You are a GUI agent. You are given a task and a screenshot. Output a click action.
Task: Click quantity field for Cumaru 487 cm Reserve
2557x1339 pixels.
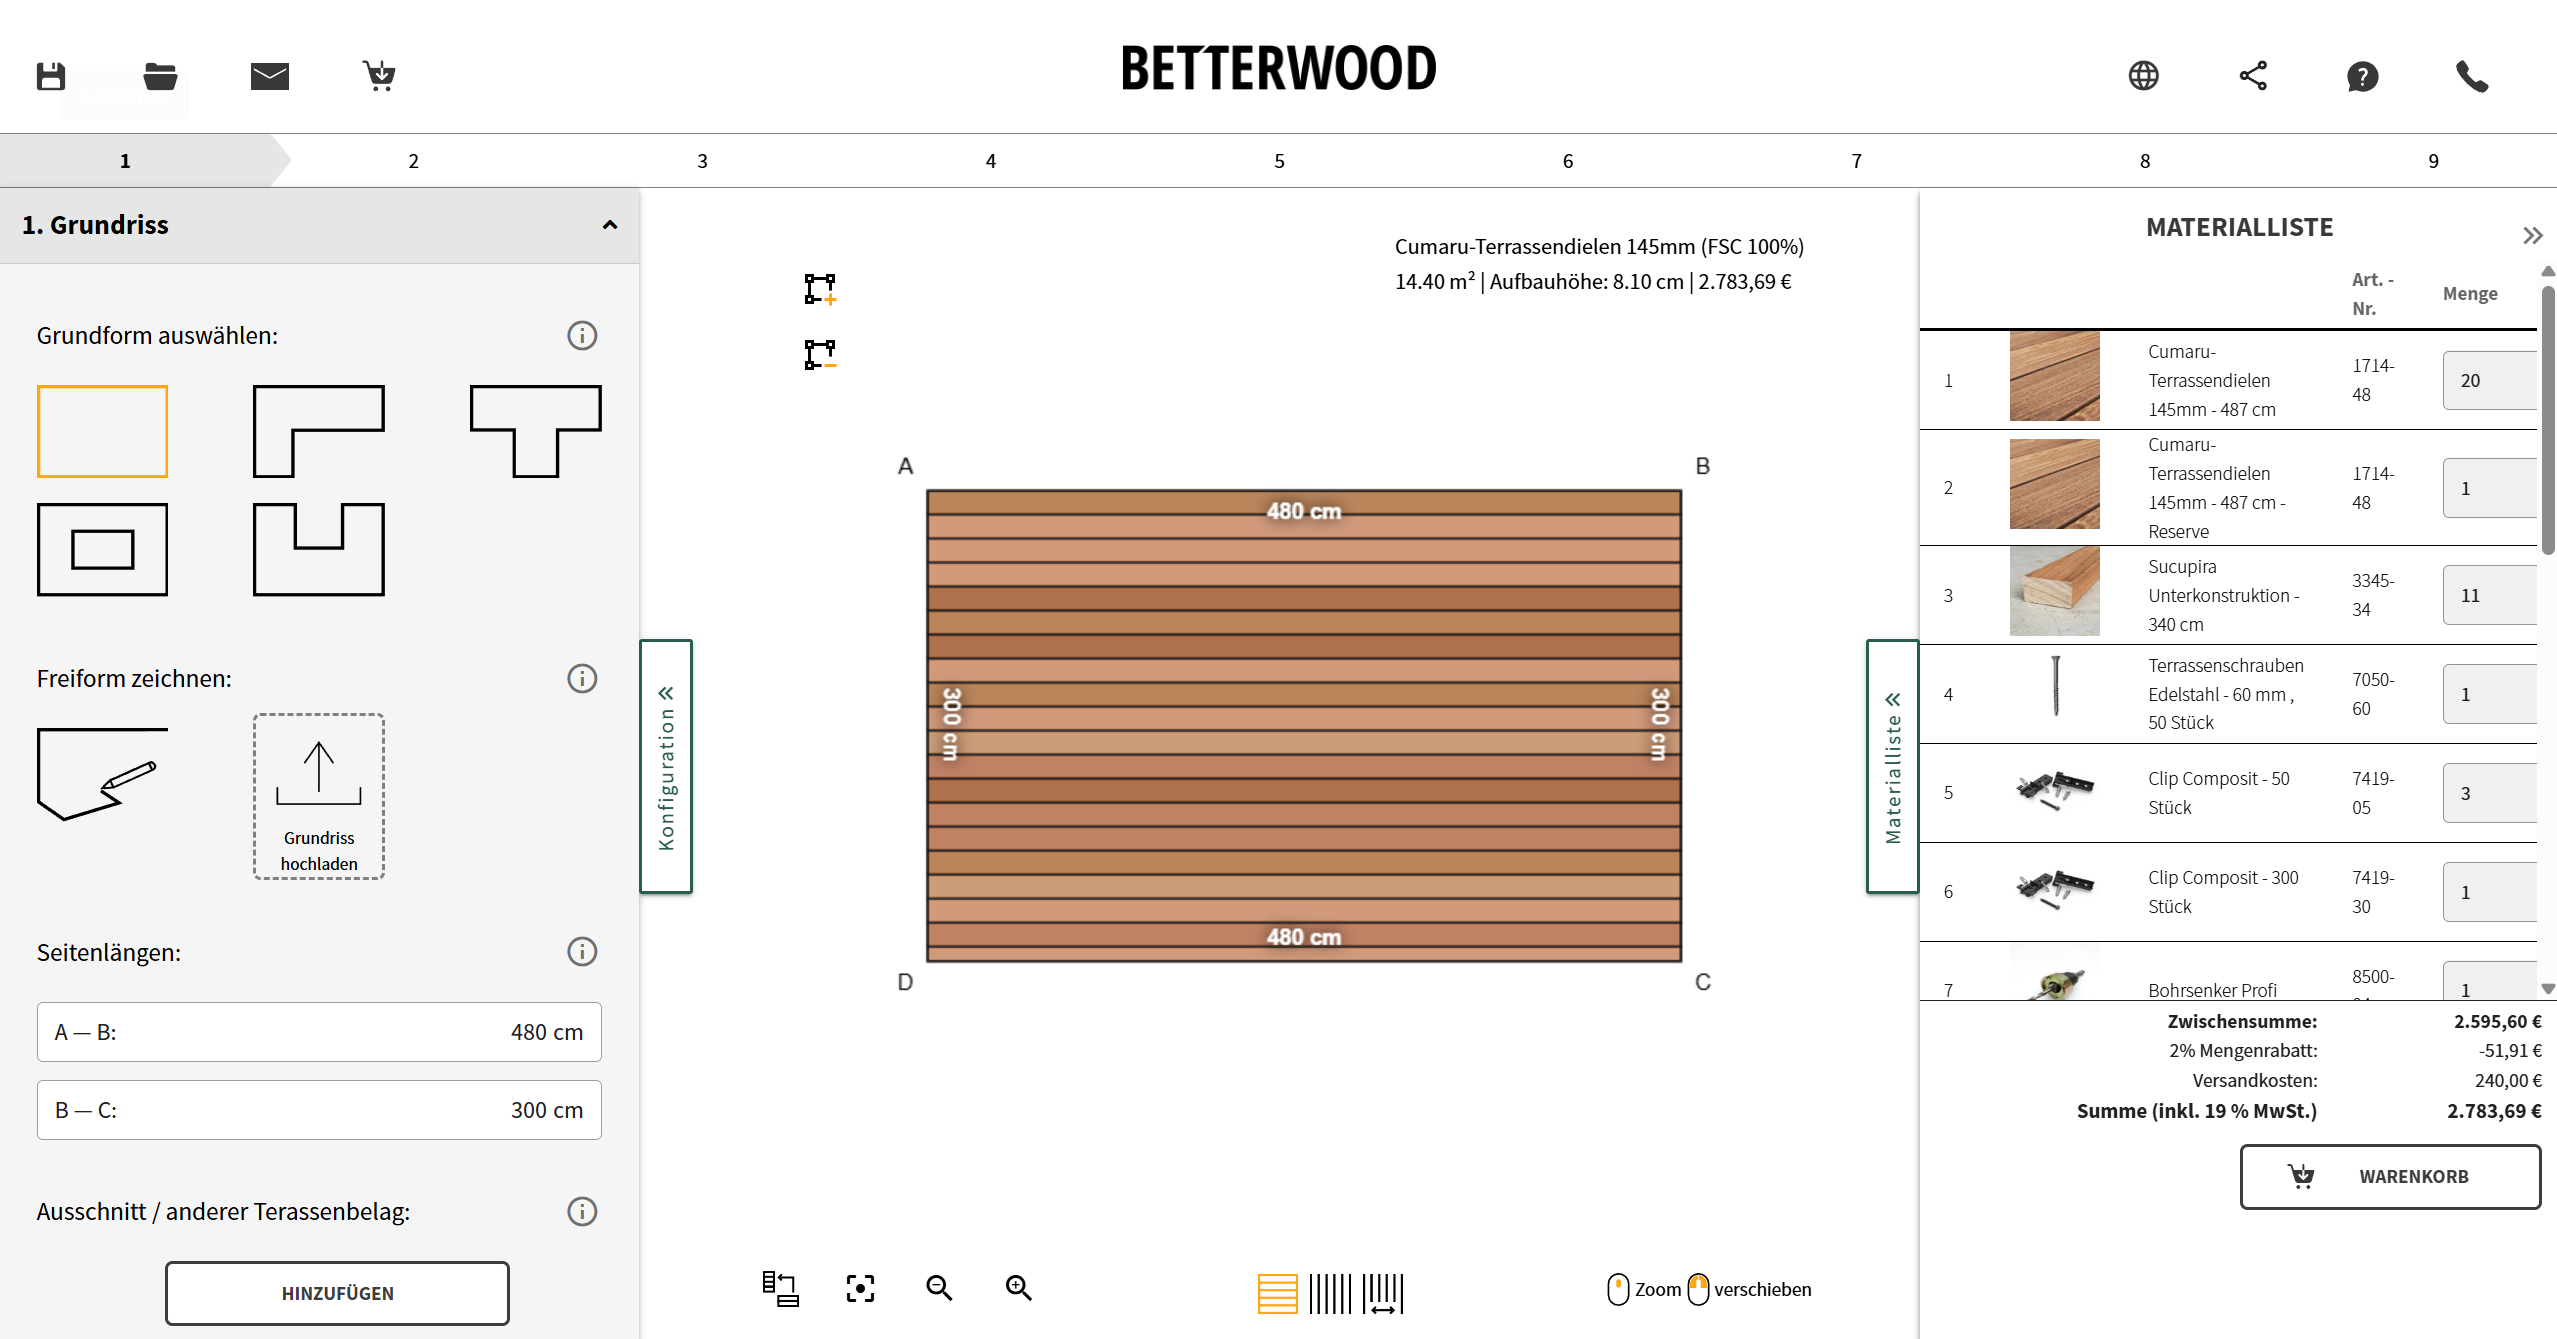click(x=2490, y=488)
